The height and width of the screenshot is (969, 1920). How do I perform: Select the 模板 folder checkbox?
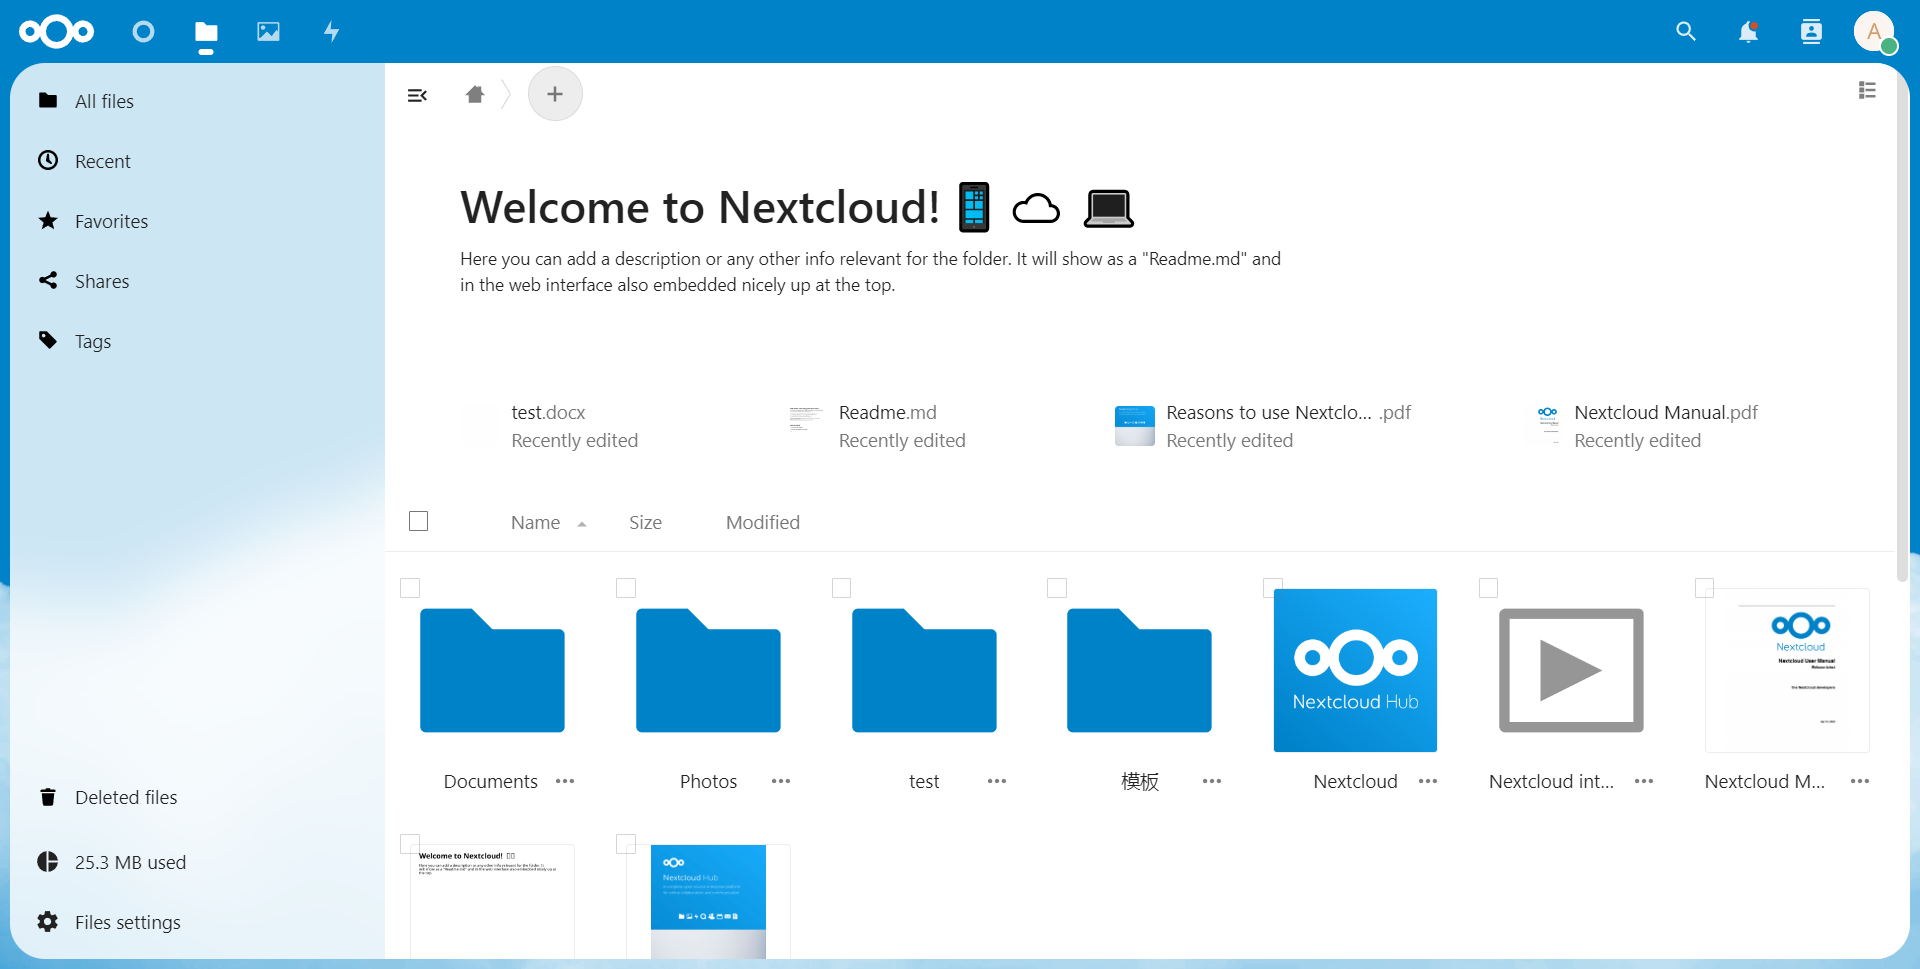pos(1057,588)
